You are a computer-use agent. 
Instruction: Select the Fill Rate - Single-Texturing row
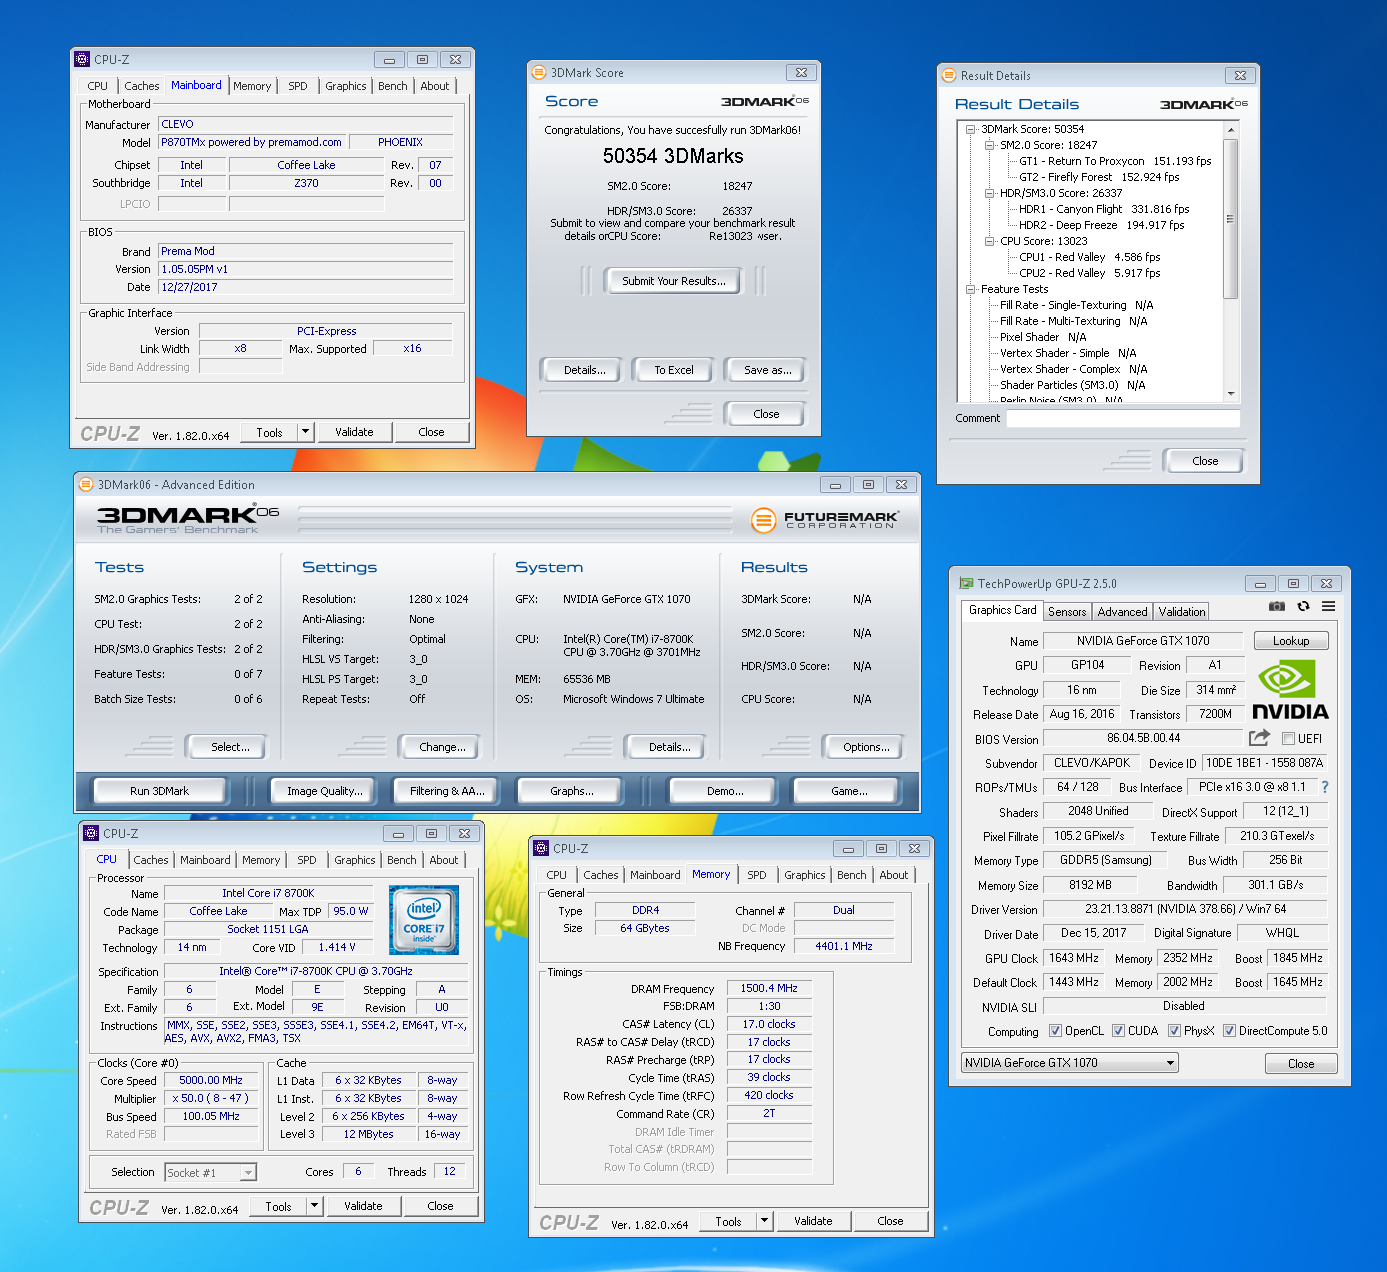click(1077, 305)
